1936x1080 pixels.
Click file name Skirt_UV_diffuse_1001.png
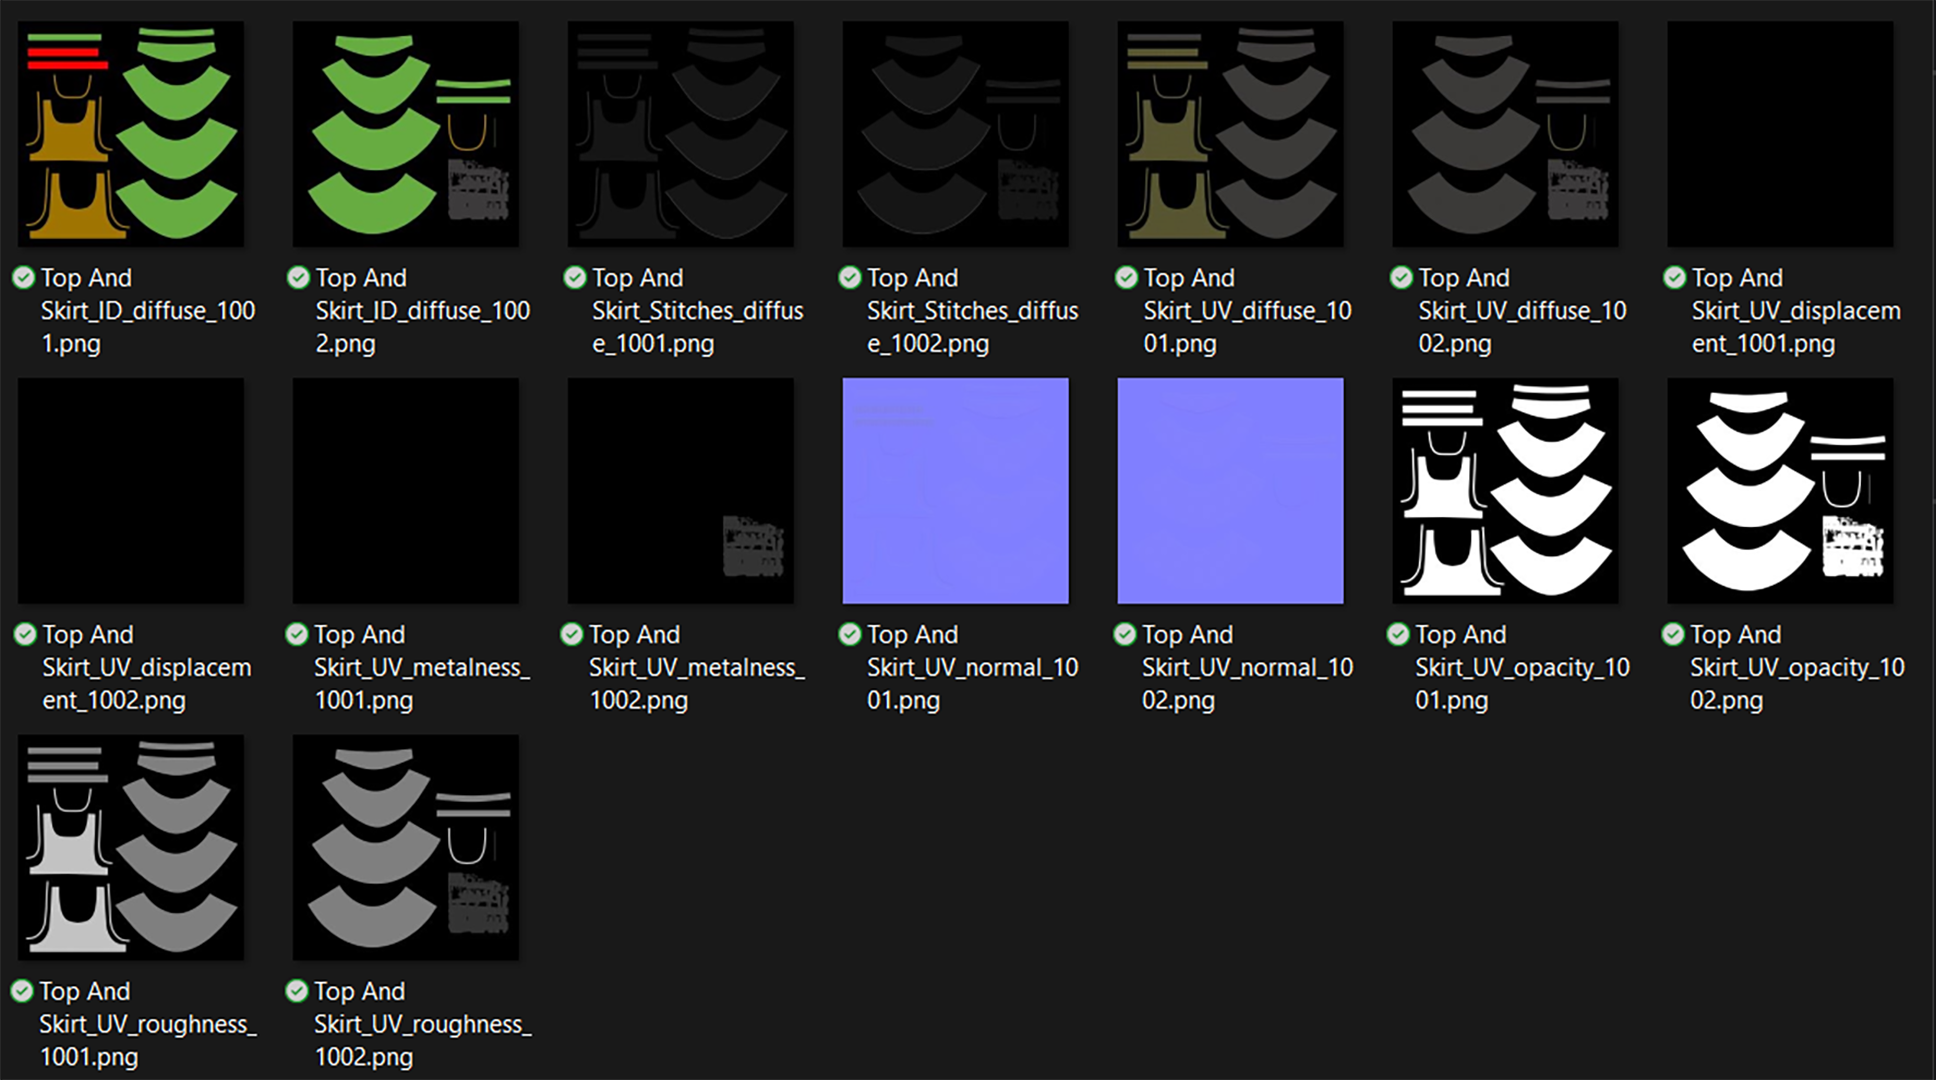pyautogui.click(x=1248, y=311)
